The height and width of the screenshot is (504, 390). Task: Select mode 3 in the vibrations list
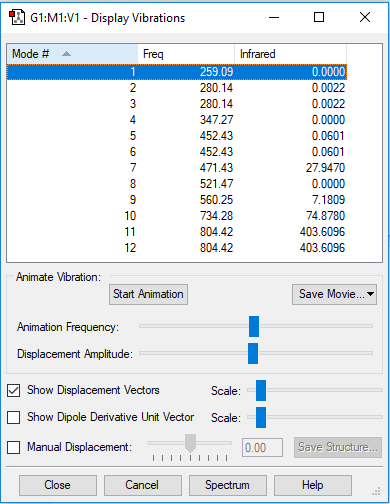click(177, 104)
